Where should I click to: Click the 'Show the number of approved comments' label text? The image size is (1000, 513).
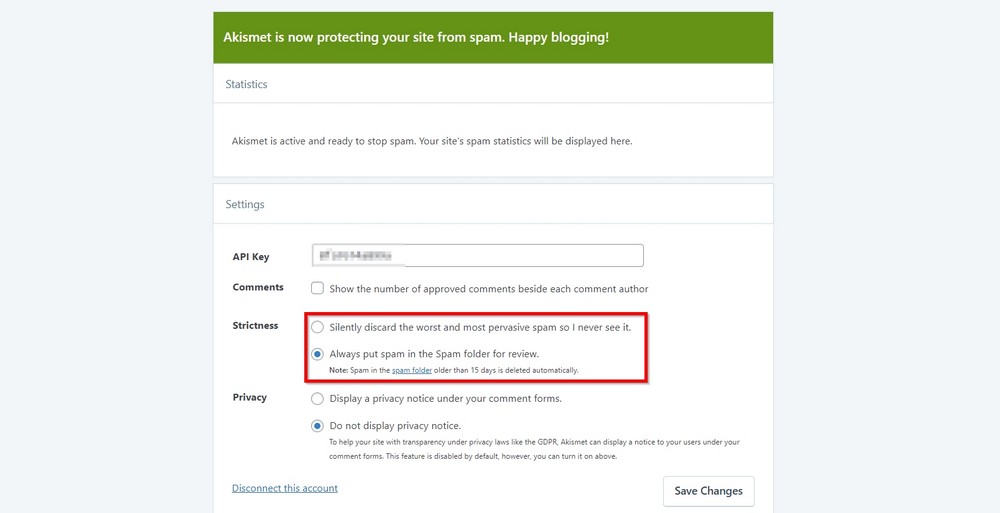[x=489, y=289]
